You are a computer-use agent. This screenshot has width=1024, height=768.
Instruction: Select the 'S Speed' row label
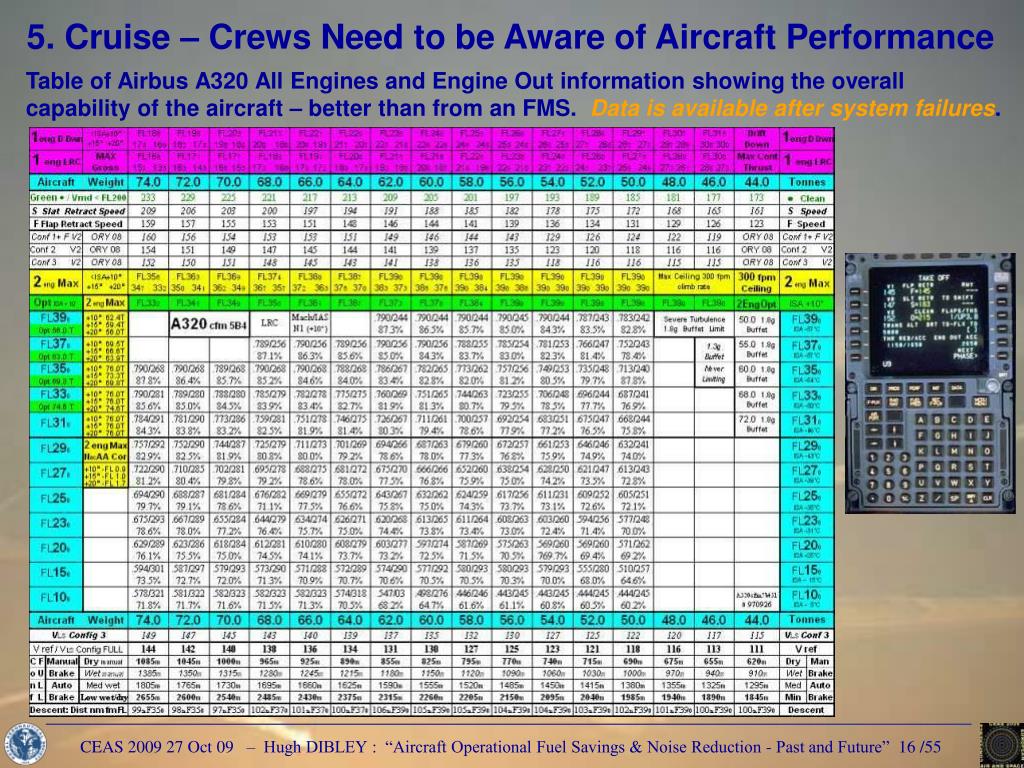tap(808, 211)
